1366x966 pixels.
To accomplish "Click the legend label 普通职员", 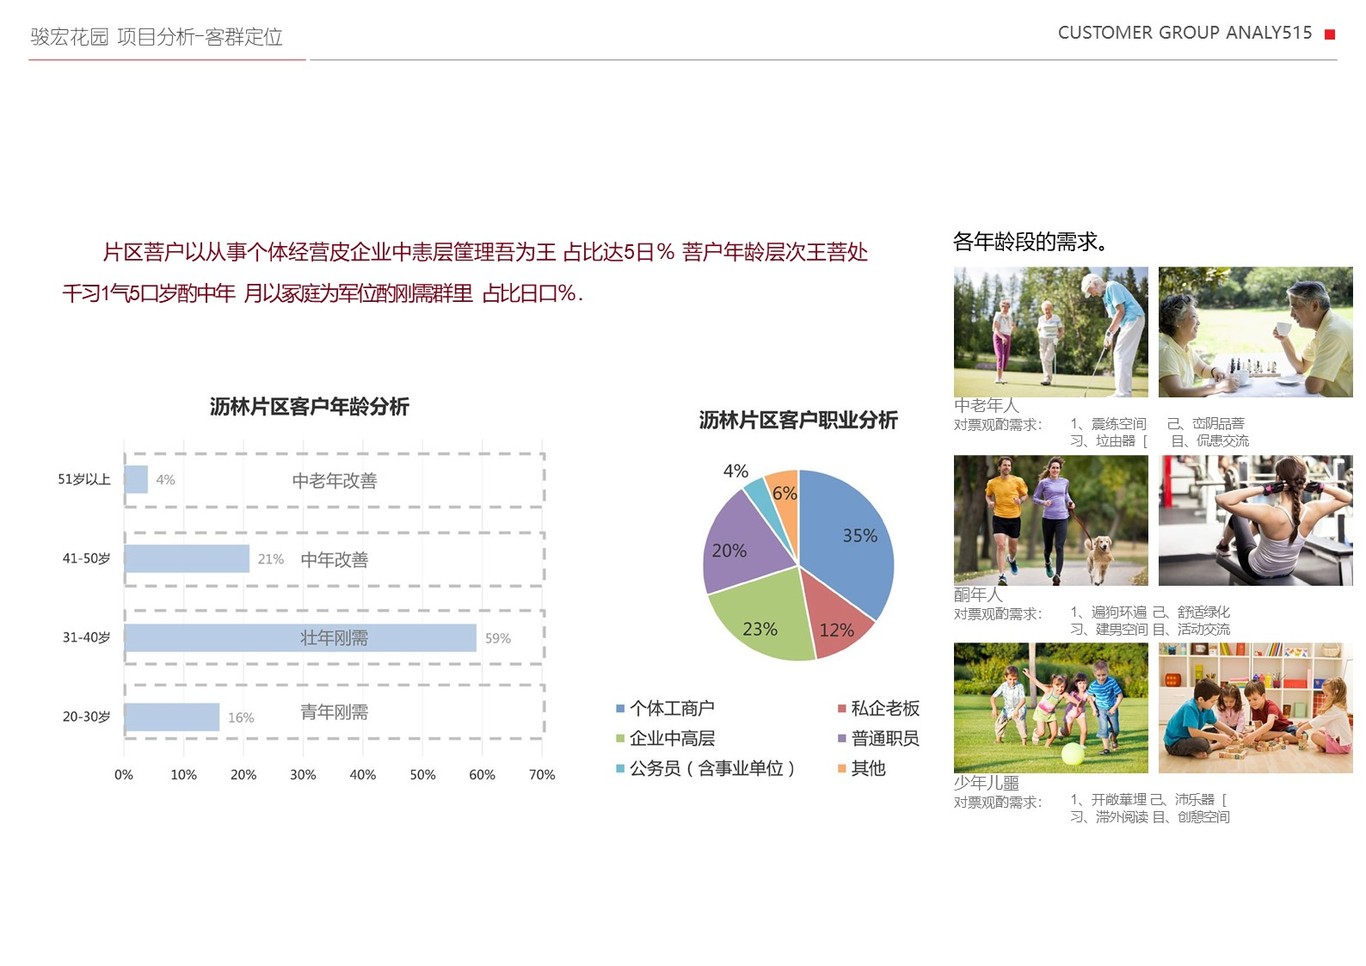I will pos(885,739).
